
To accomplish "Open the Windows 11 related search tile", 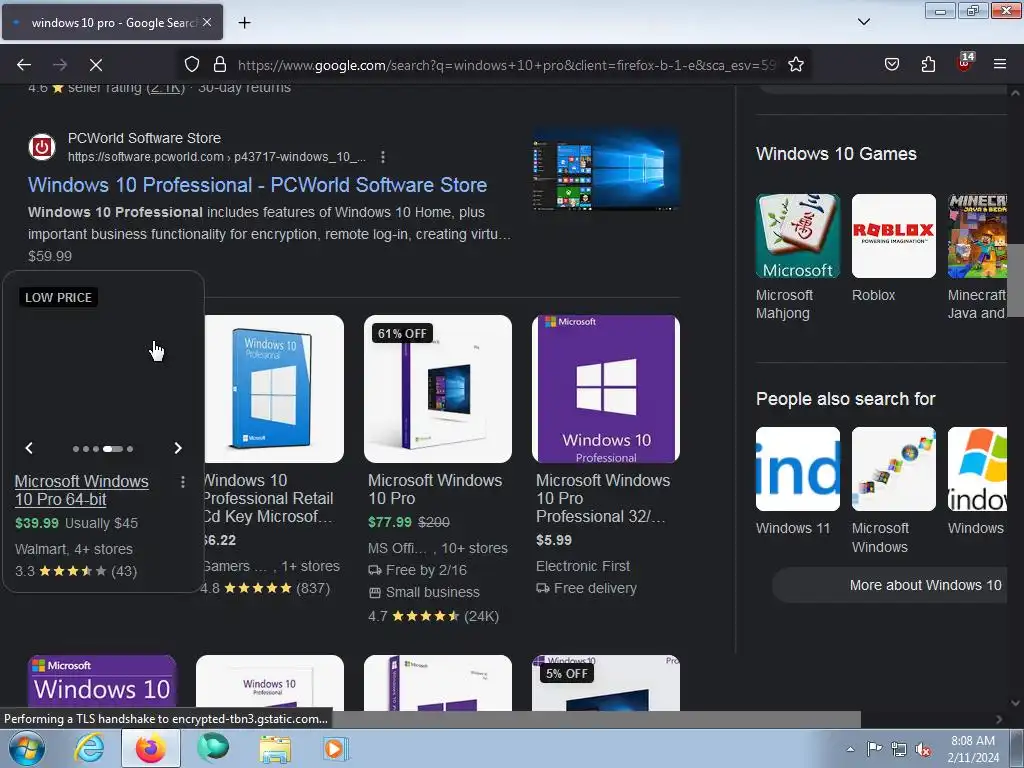I will pos(797,469).
